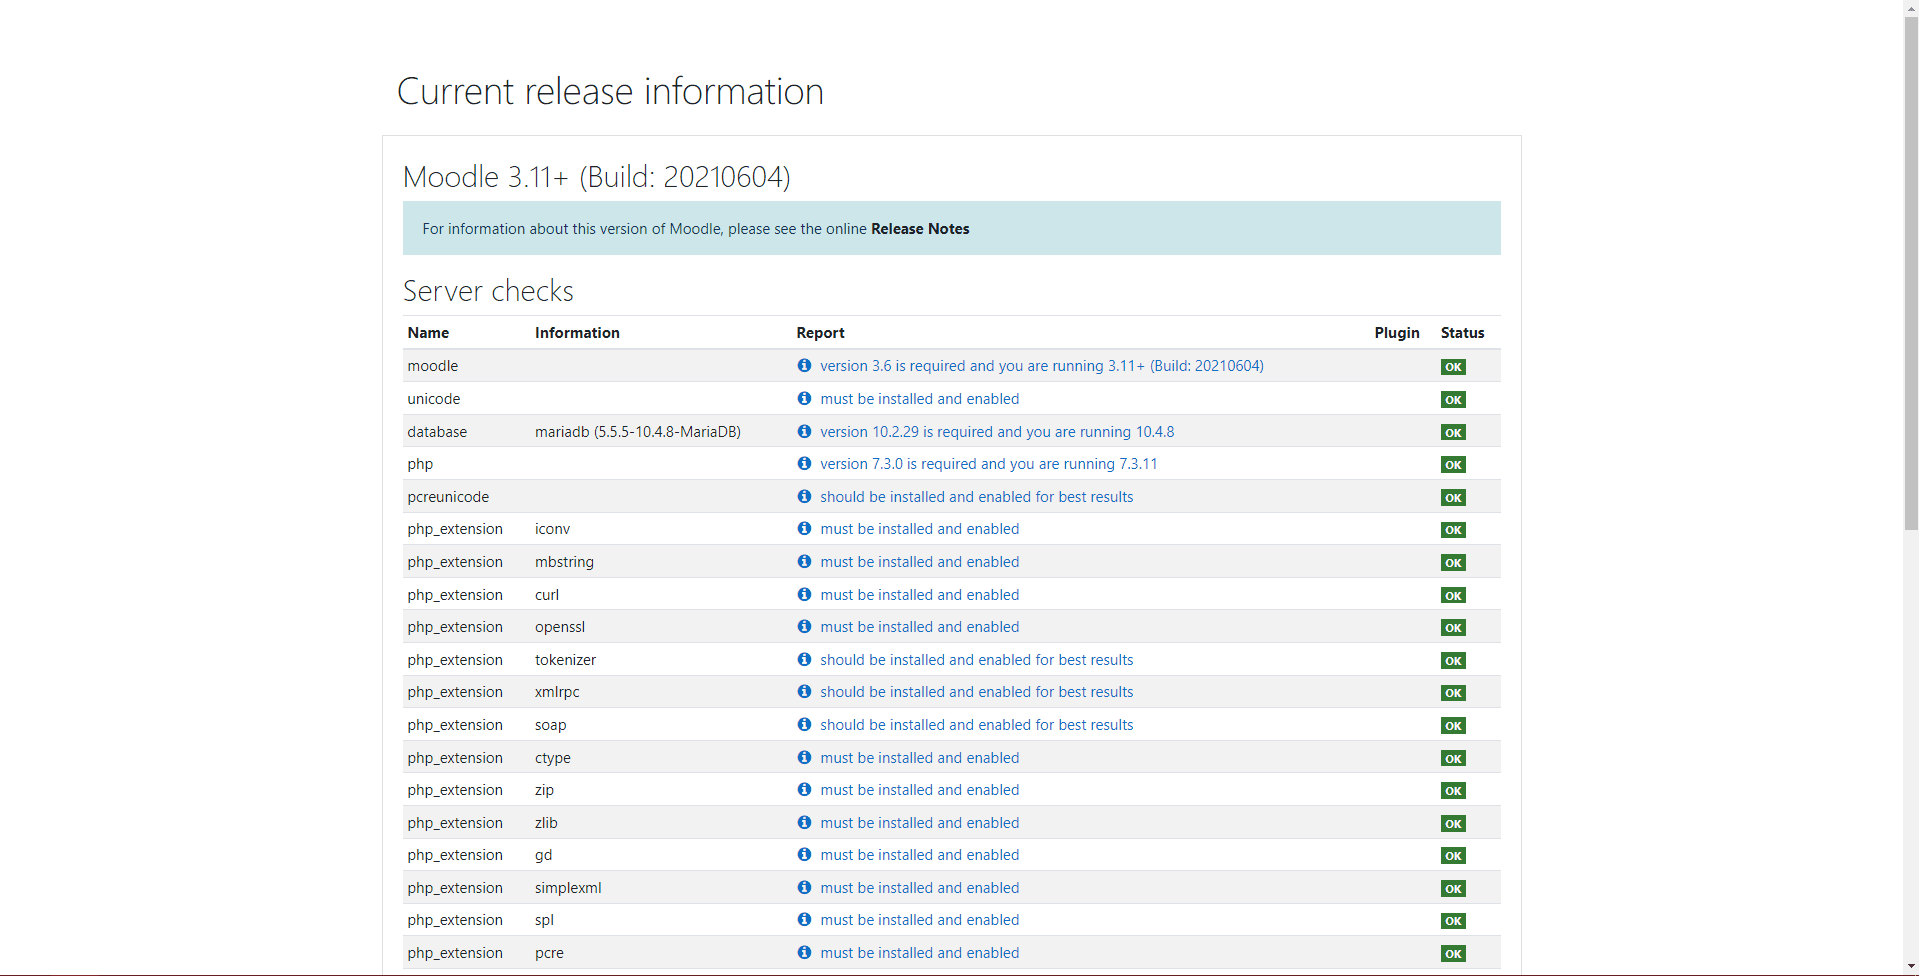The width and height of the screenshot is (1919, 976).
Task: Click the info icon in the openssl row
Action: 804,626
